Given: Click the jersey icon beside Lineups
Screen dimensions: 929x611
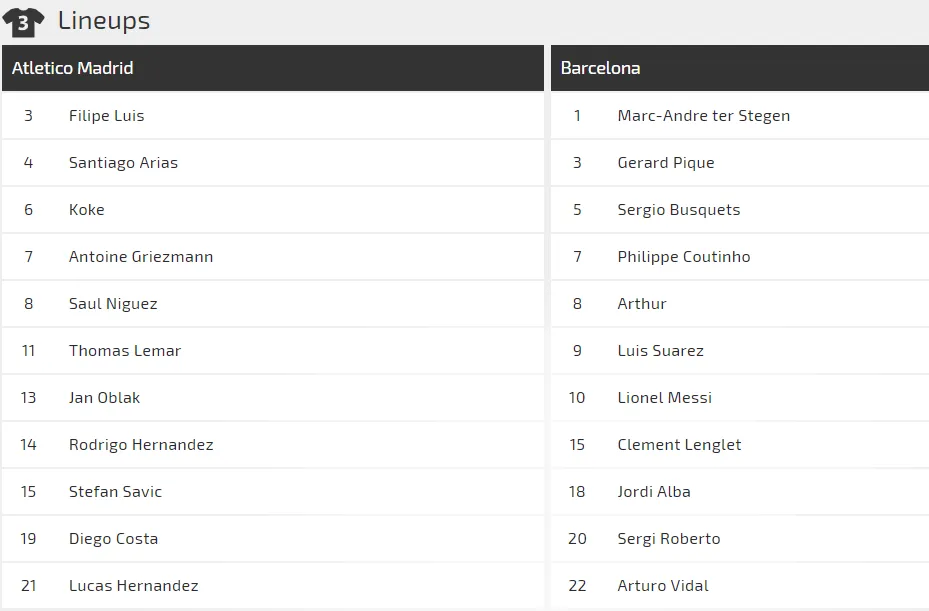Looking at the screenshot, I should 23,23.
